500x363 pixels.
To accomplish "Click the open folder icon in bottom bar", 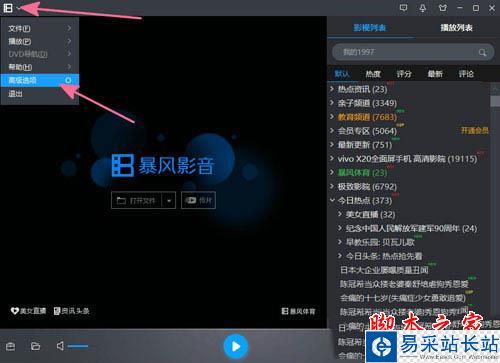I will 35,346.
